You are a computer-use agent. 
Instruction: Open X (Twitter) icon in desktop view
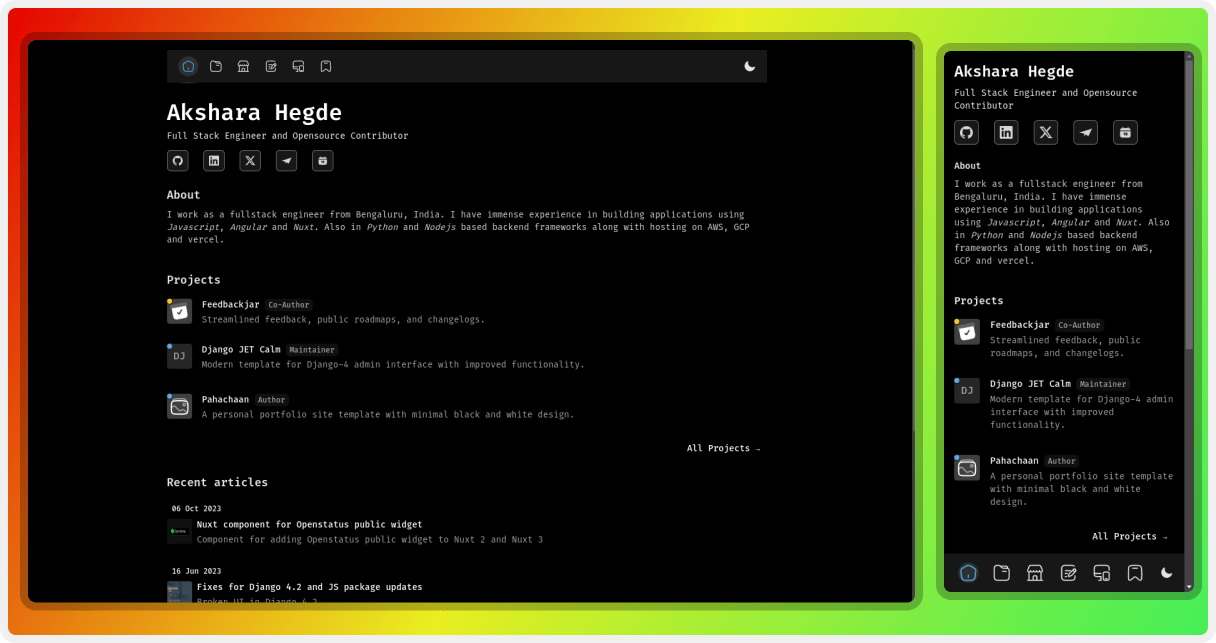[x=250, y=160]
